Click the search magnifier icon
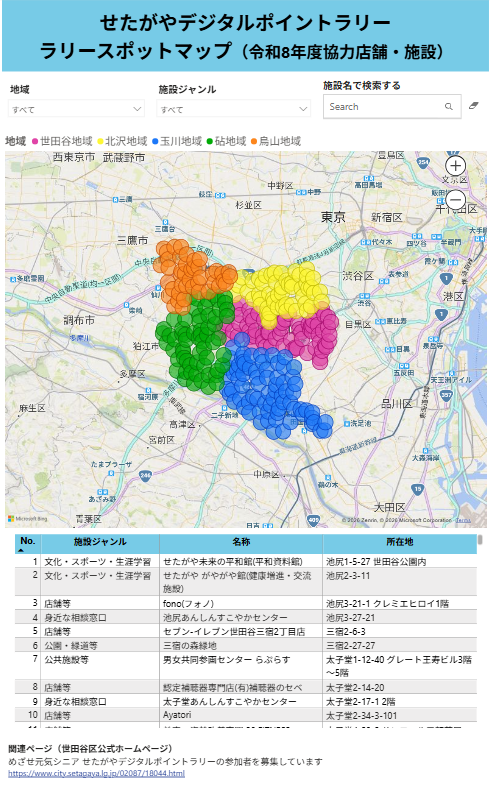Image resolution: width=490 pixels, height=785 pixels. click(448, 107)
